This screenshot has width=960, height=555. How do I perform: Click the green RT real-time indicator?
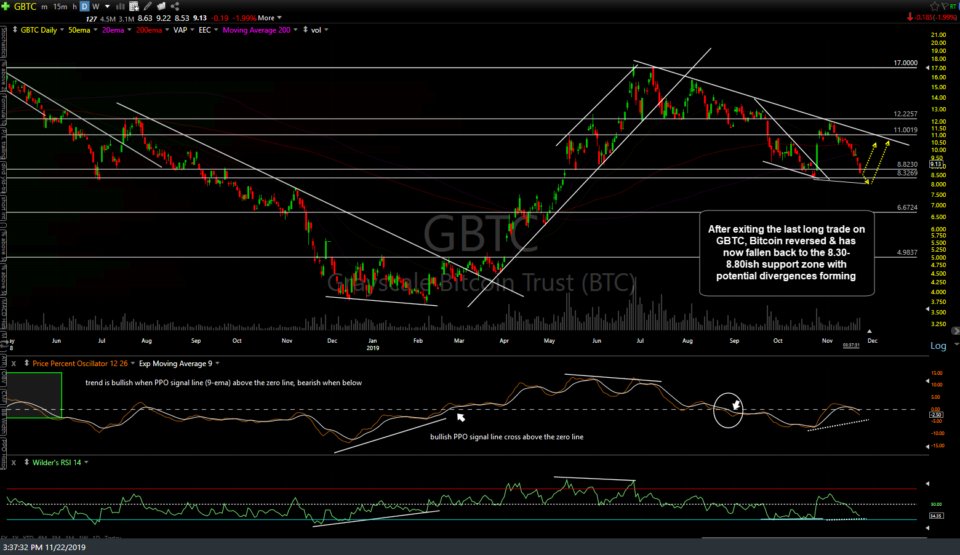click(x=953, y=6)
